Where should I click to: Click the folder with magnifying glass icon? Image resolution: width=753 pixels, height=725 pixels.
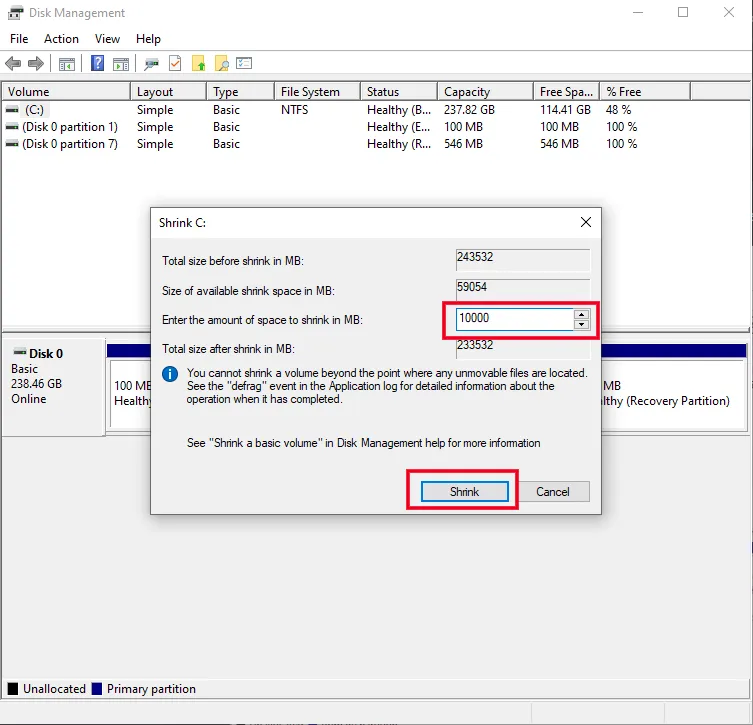[x=222, y=64]
